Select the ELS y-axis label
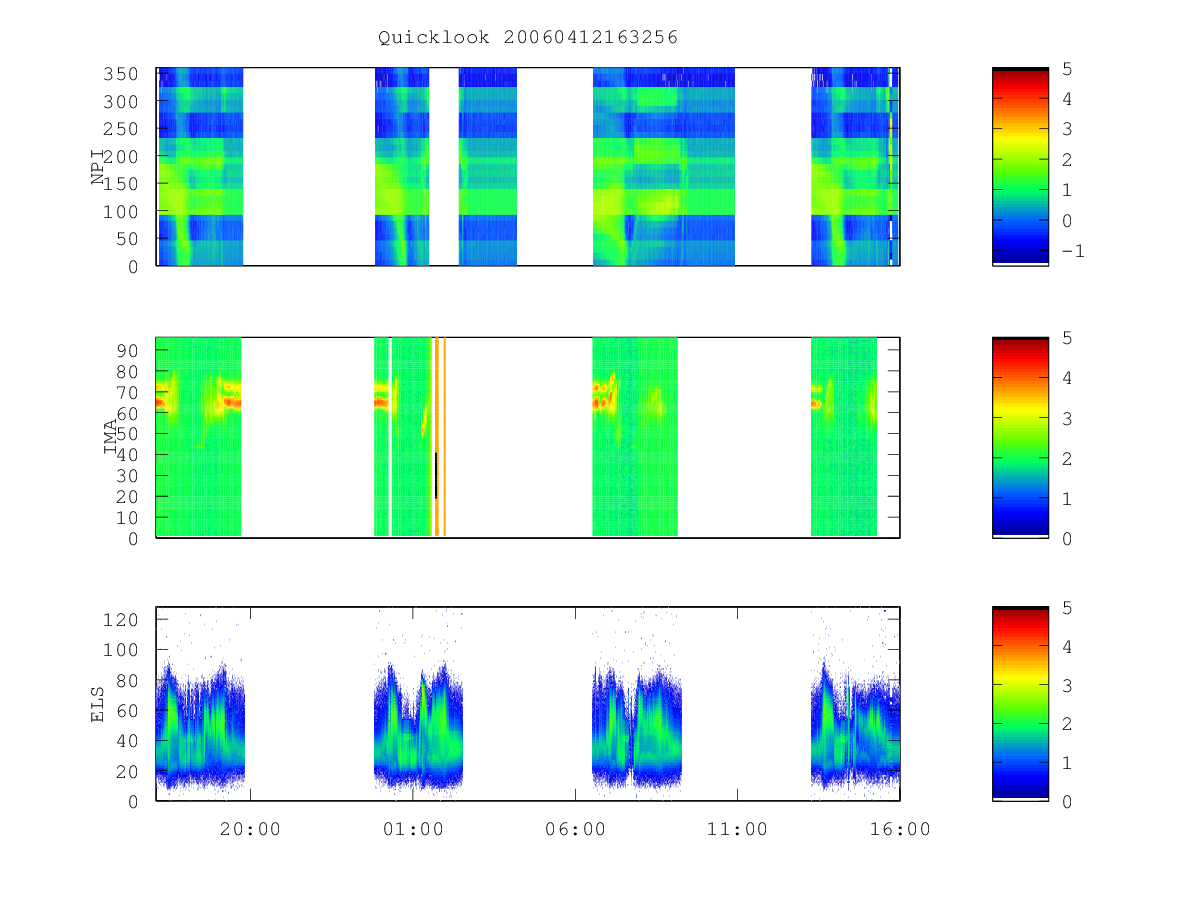The height and width of the screenshot is (900, 1200). [99, 704]
